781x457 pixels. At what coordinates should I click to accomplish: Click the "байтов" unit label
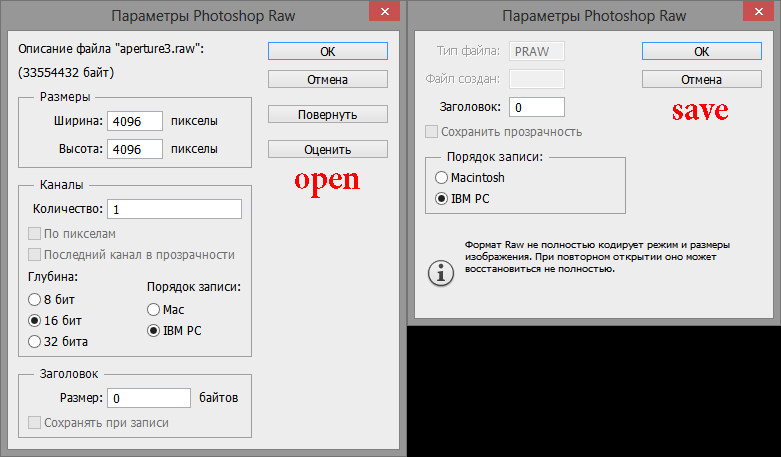pyautogui.click(x=219, y=398)
